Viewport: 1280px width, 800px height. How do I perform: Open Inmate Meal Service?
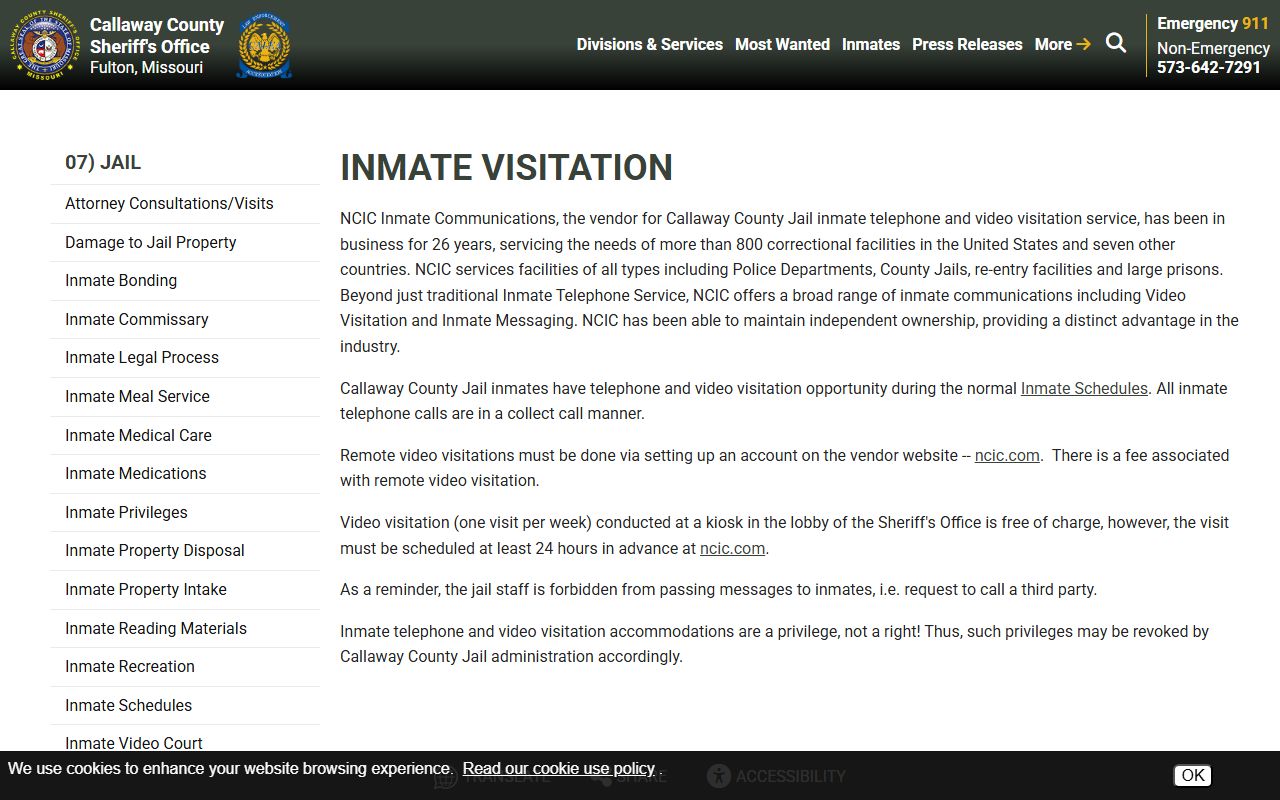coord(185,396)
